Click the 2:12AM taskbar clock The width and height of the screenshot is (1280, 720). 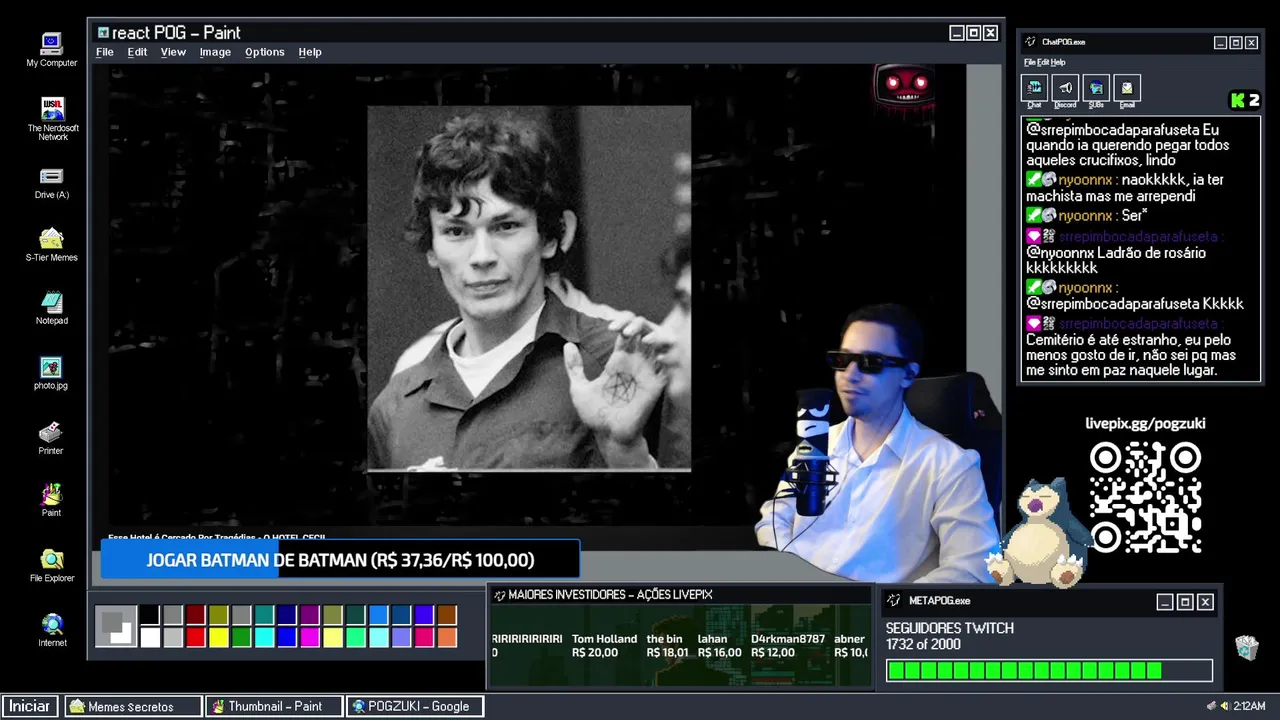1250,706
